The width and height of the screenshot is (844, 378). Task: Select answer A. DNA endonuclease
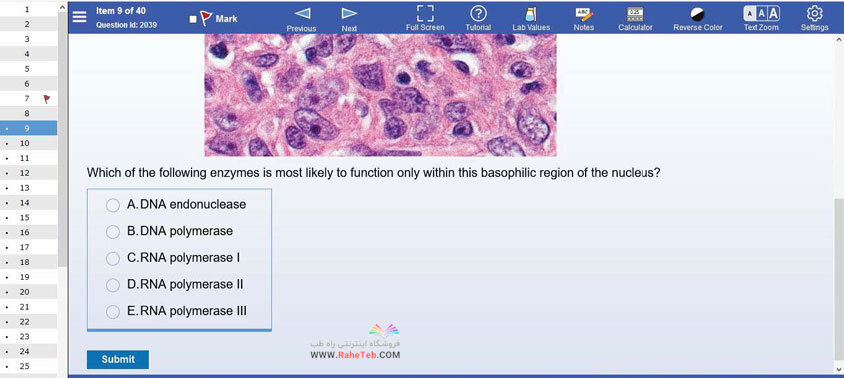coord(112,205)
